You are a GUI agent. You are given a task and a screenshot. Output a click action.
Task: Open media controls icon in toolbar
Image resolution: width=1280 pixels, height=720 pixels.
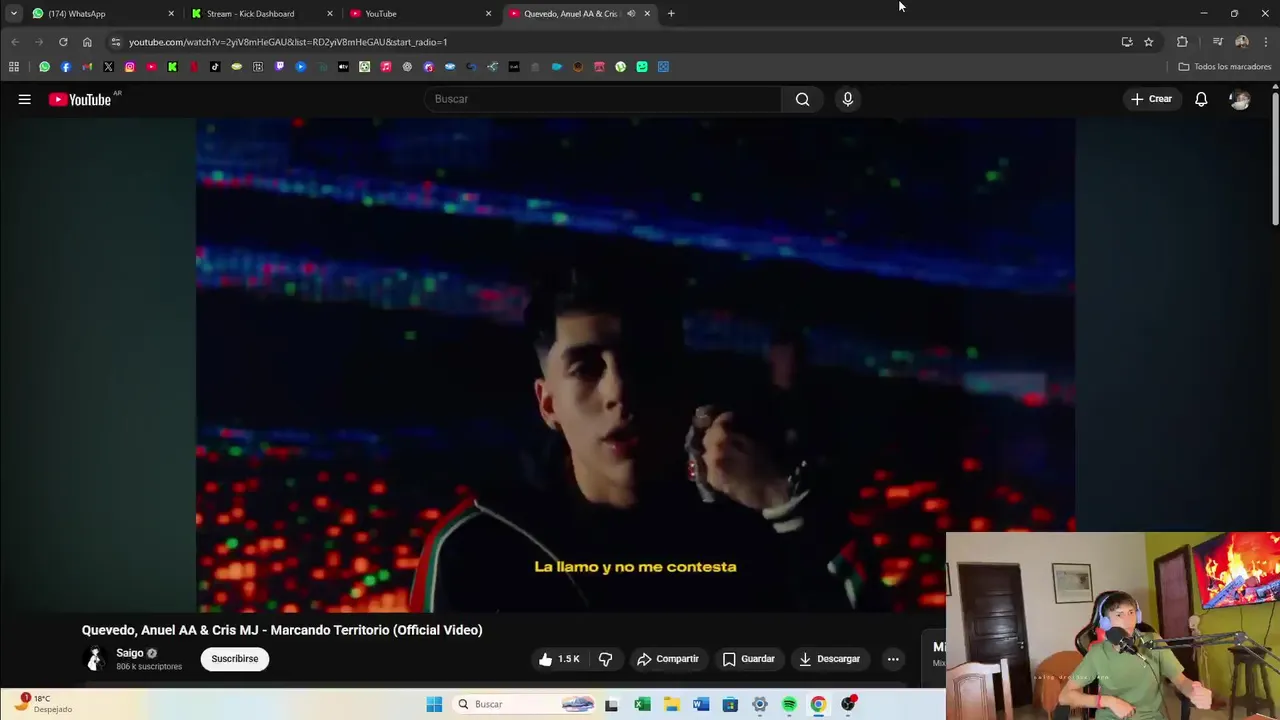(1217, 42)
